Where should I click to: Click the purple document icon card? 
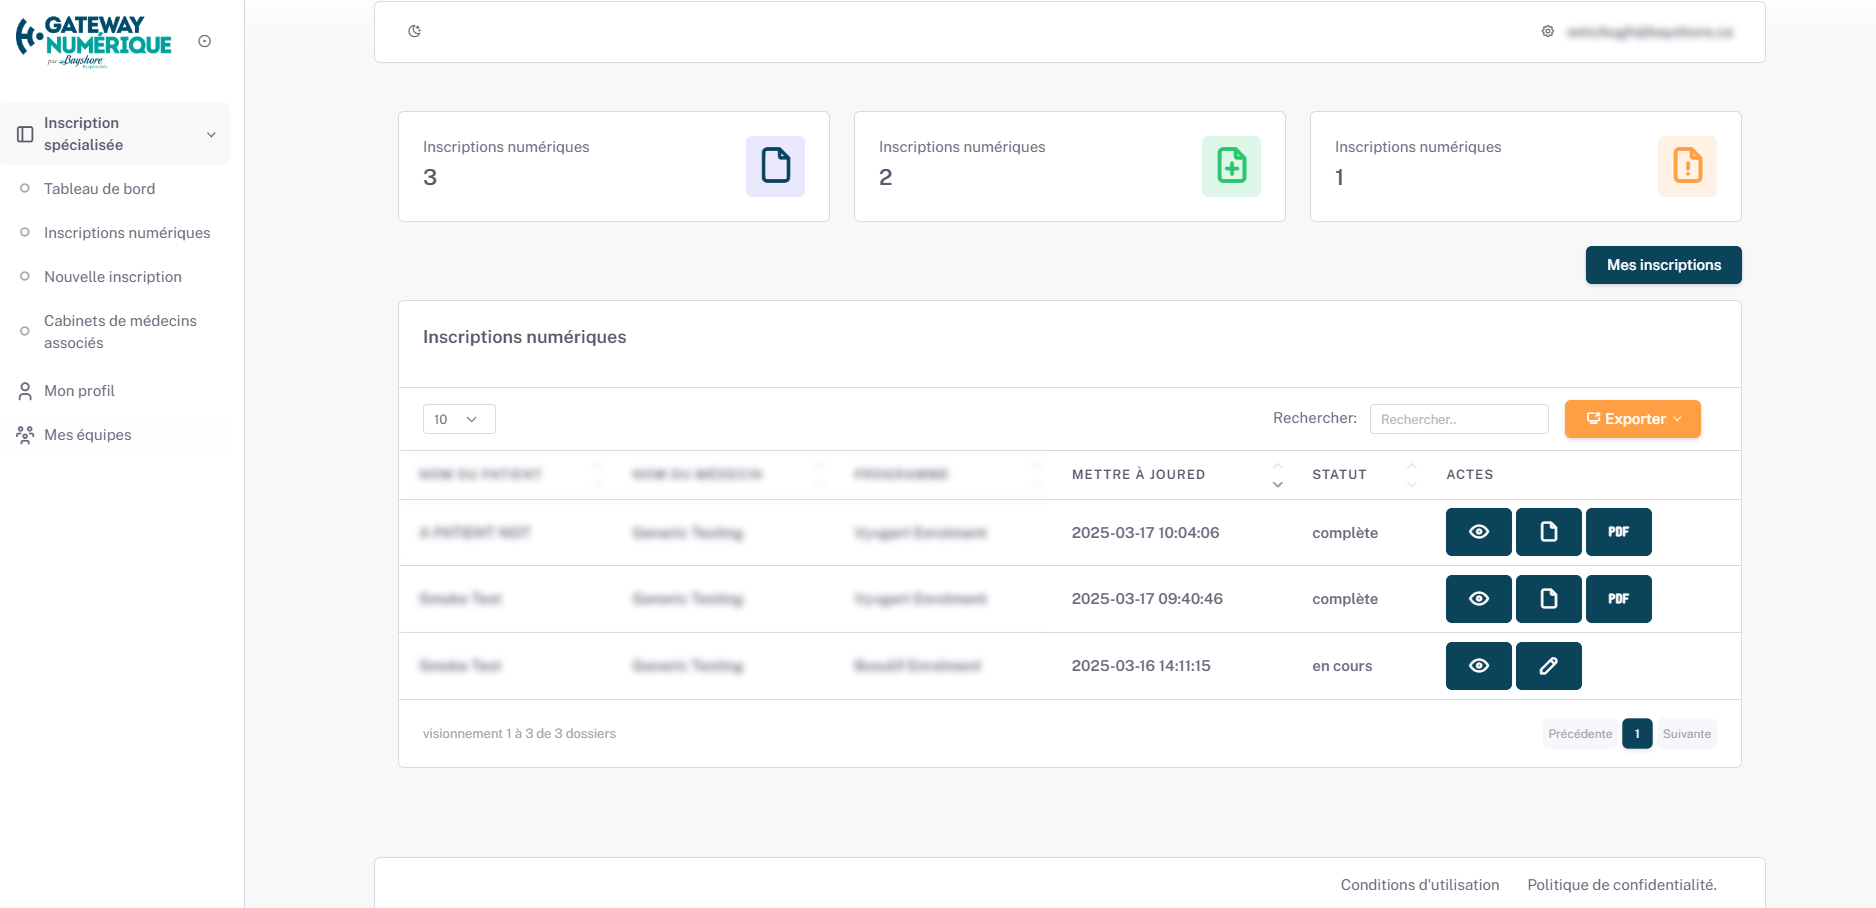coord(775,166)
